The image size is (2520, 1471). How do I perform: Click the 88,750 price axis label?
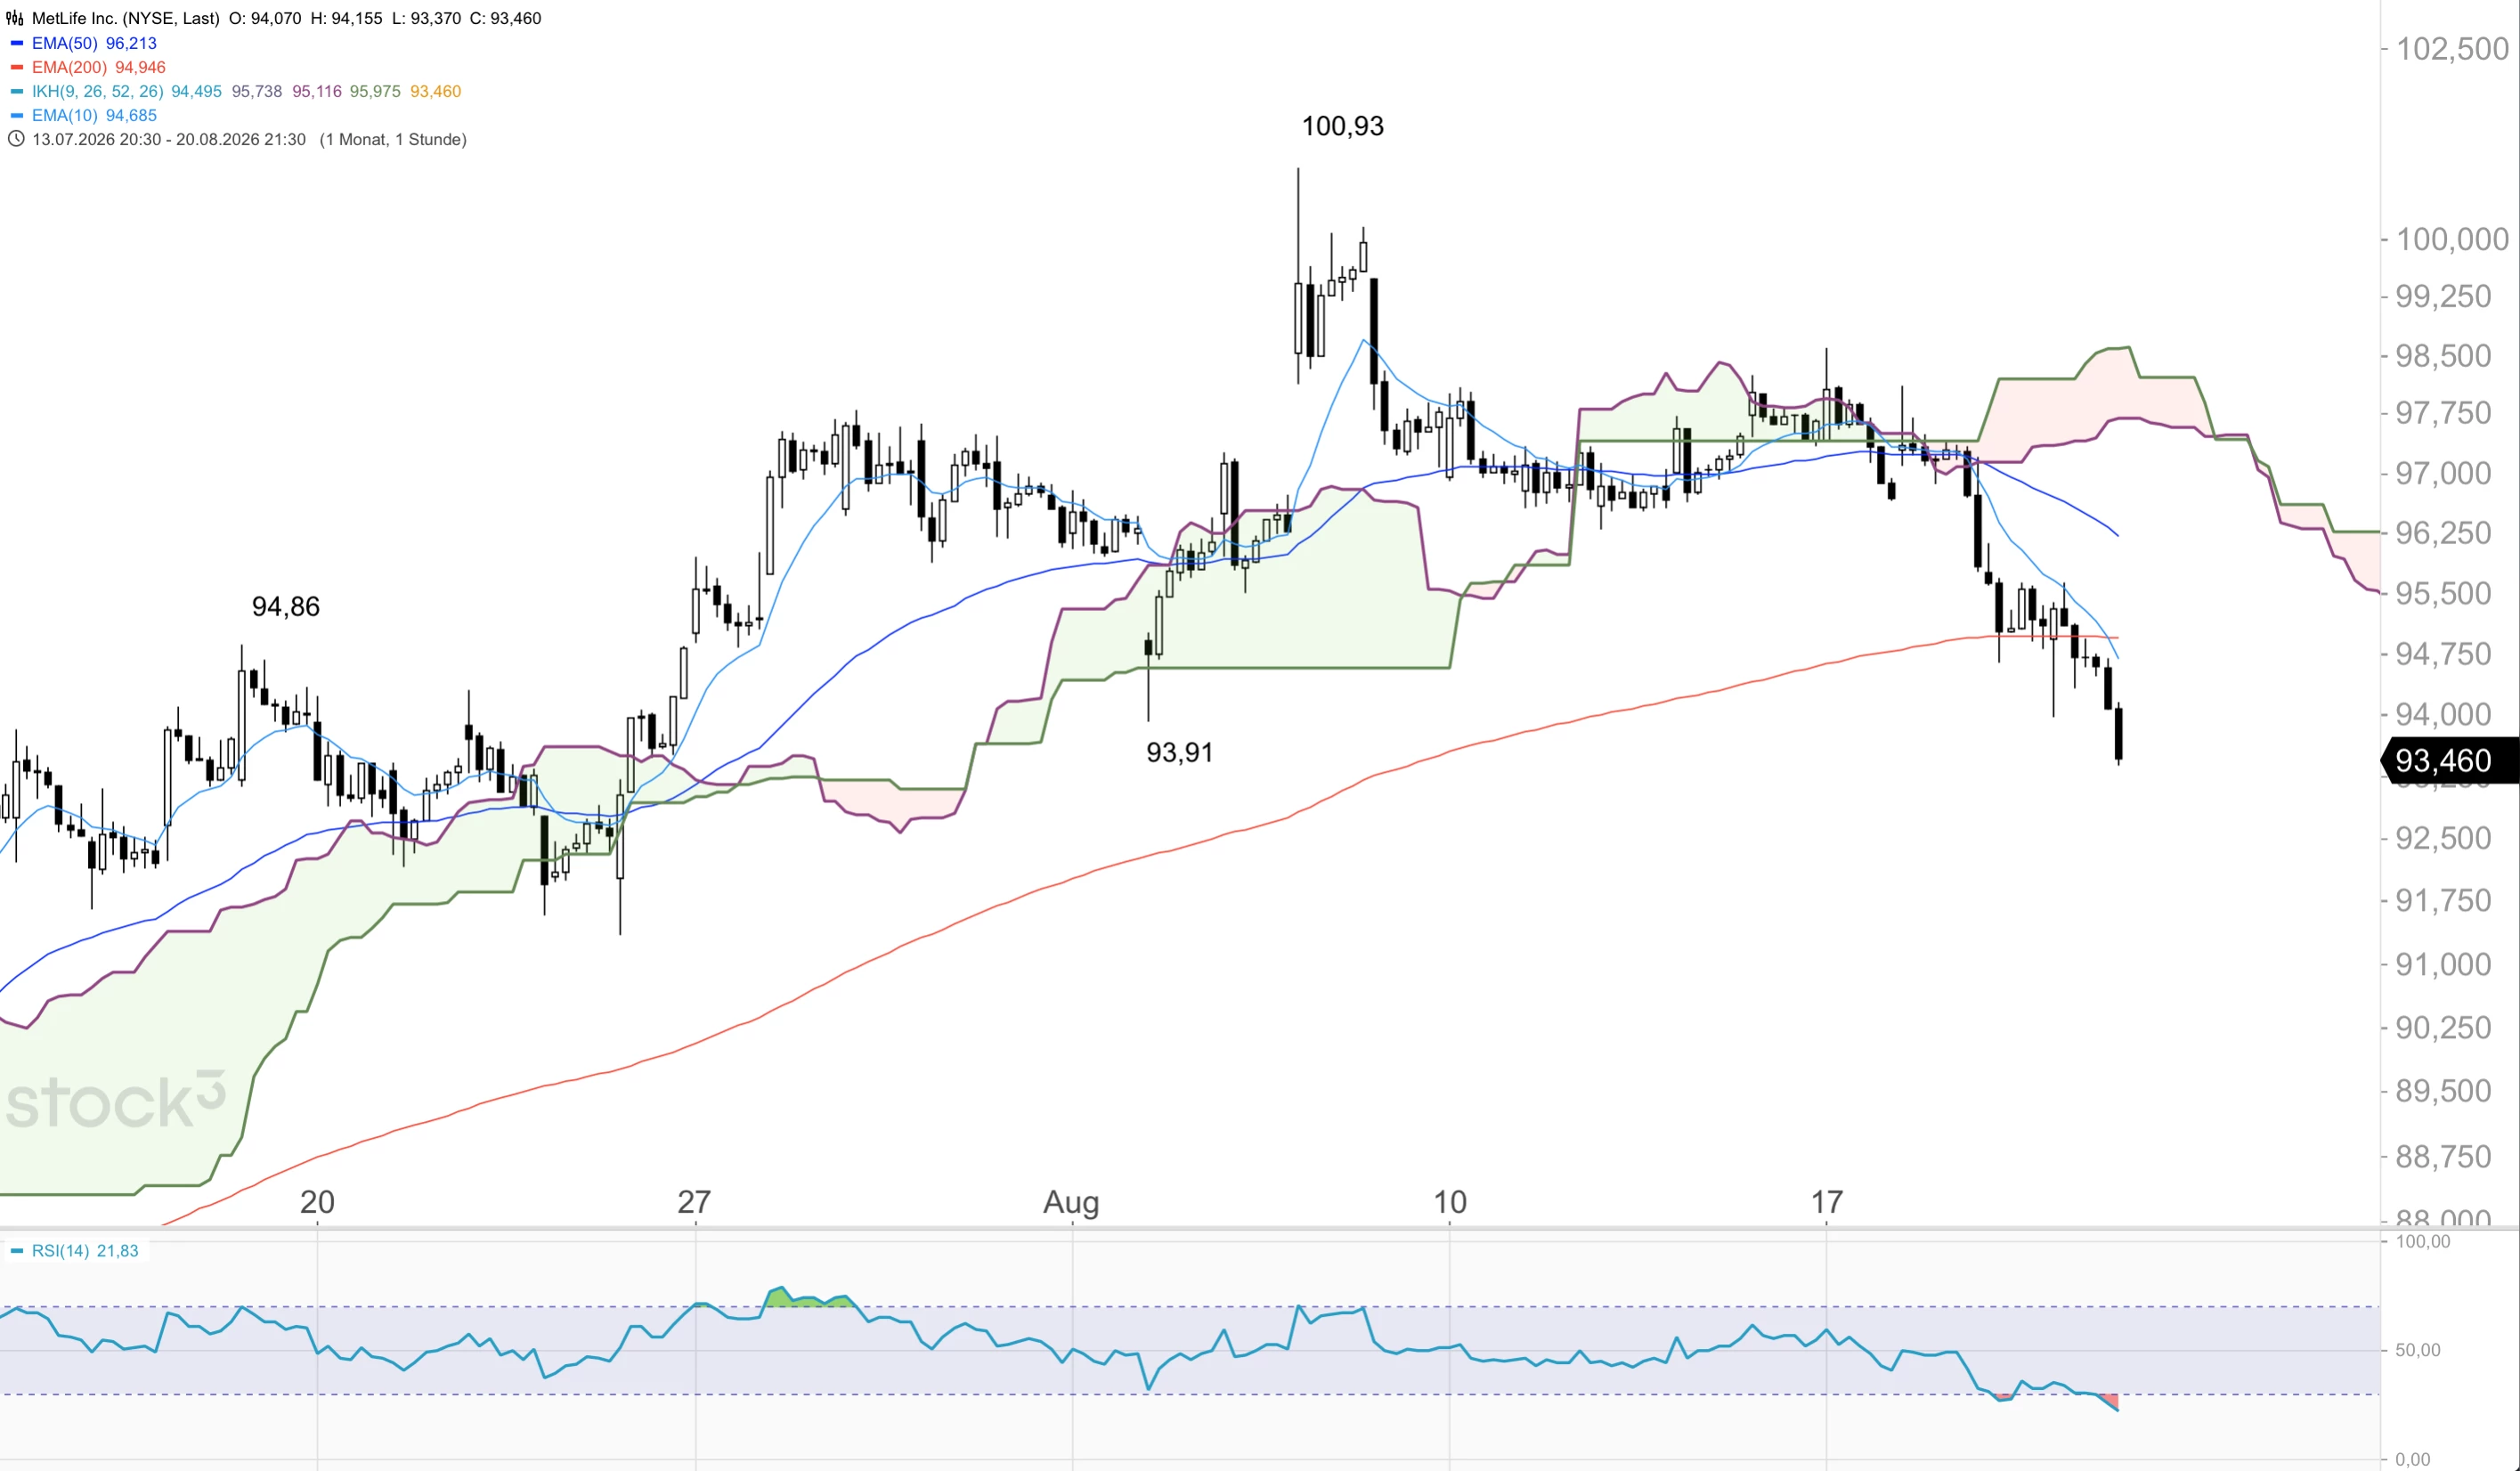pos(2443,1157)
